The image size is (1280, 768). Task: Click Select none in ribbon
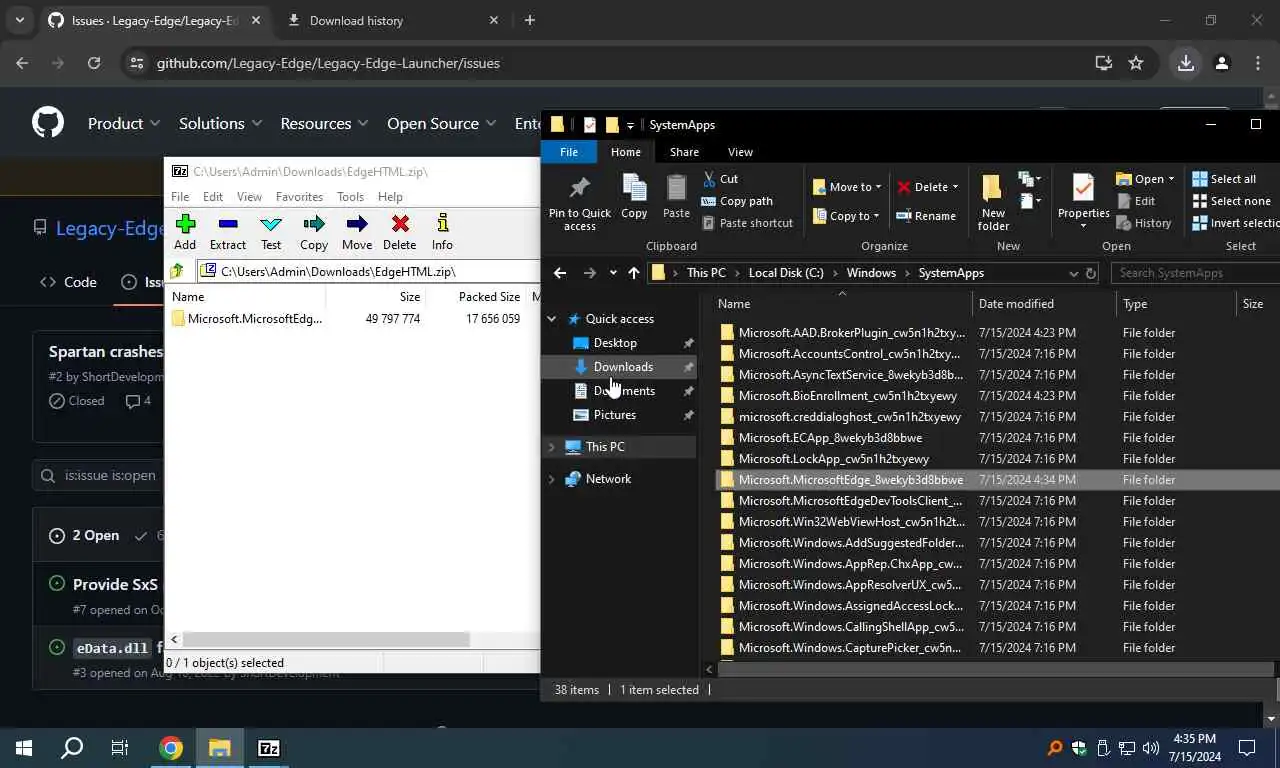coord(1231,201)
